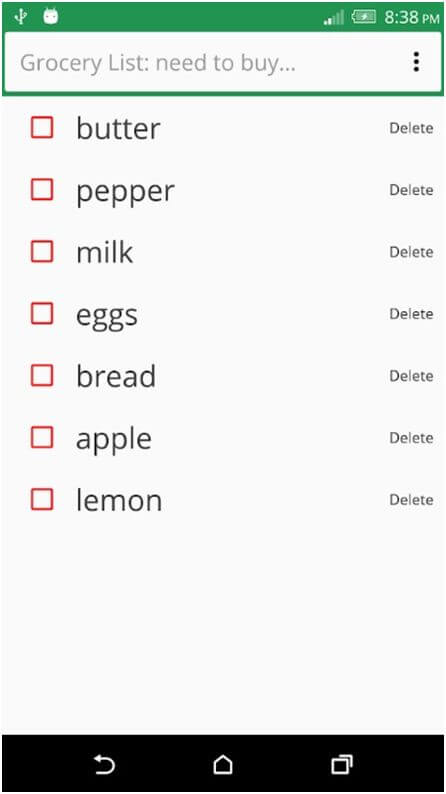Select the bread list item text

tap(116, 376)
